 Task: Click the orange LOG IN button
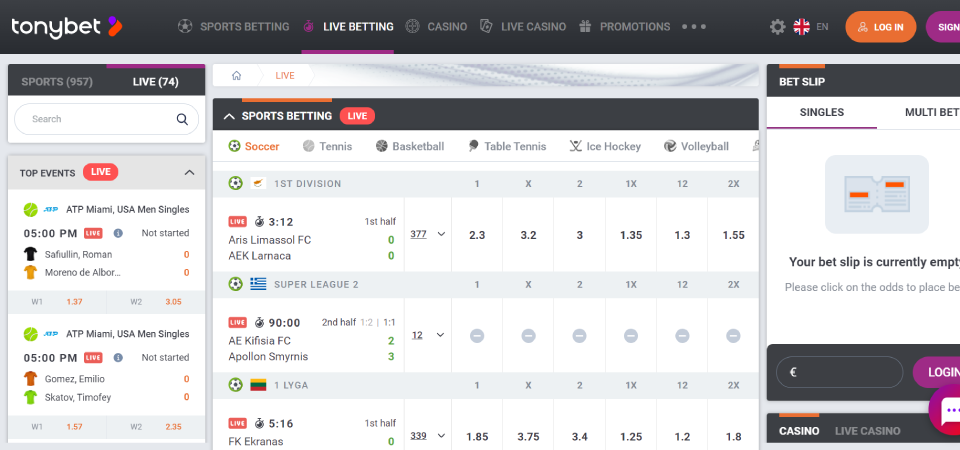pos(880,27)
